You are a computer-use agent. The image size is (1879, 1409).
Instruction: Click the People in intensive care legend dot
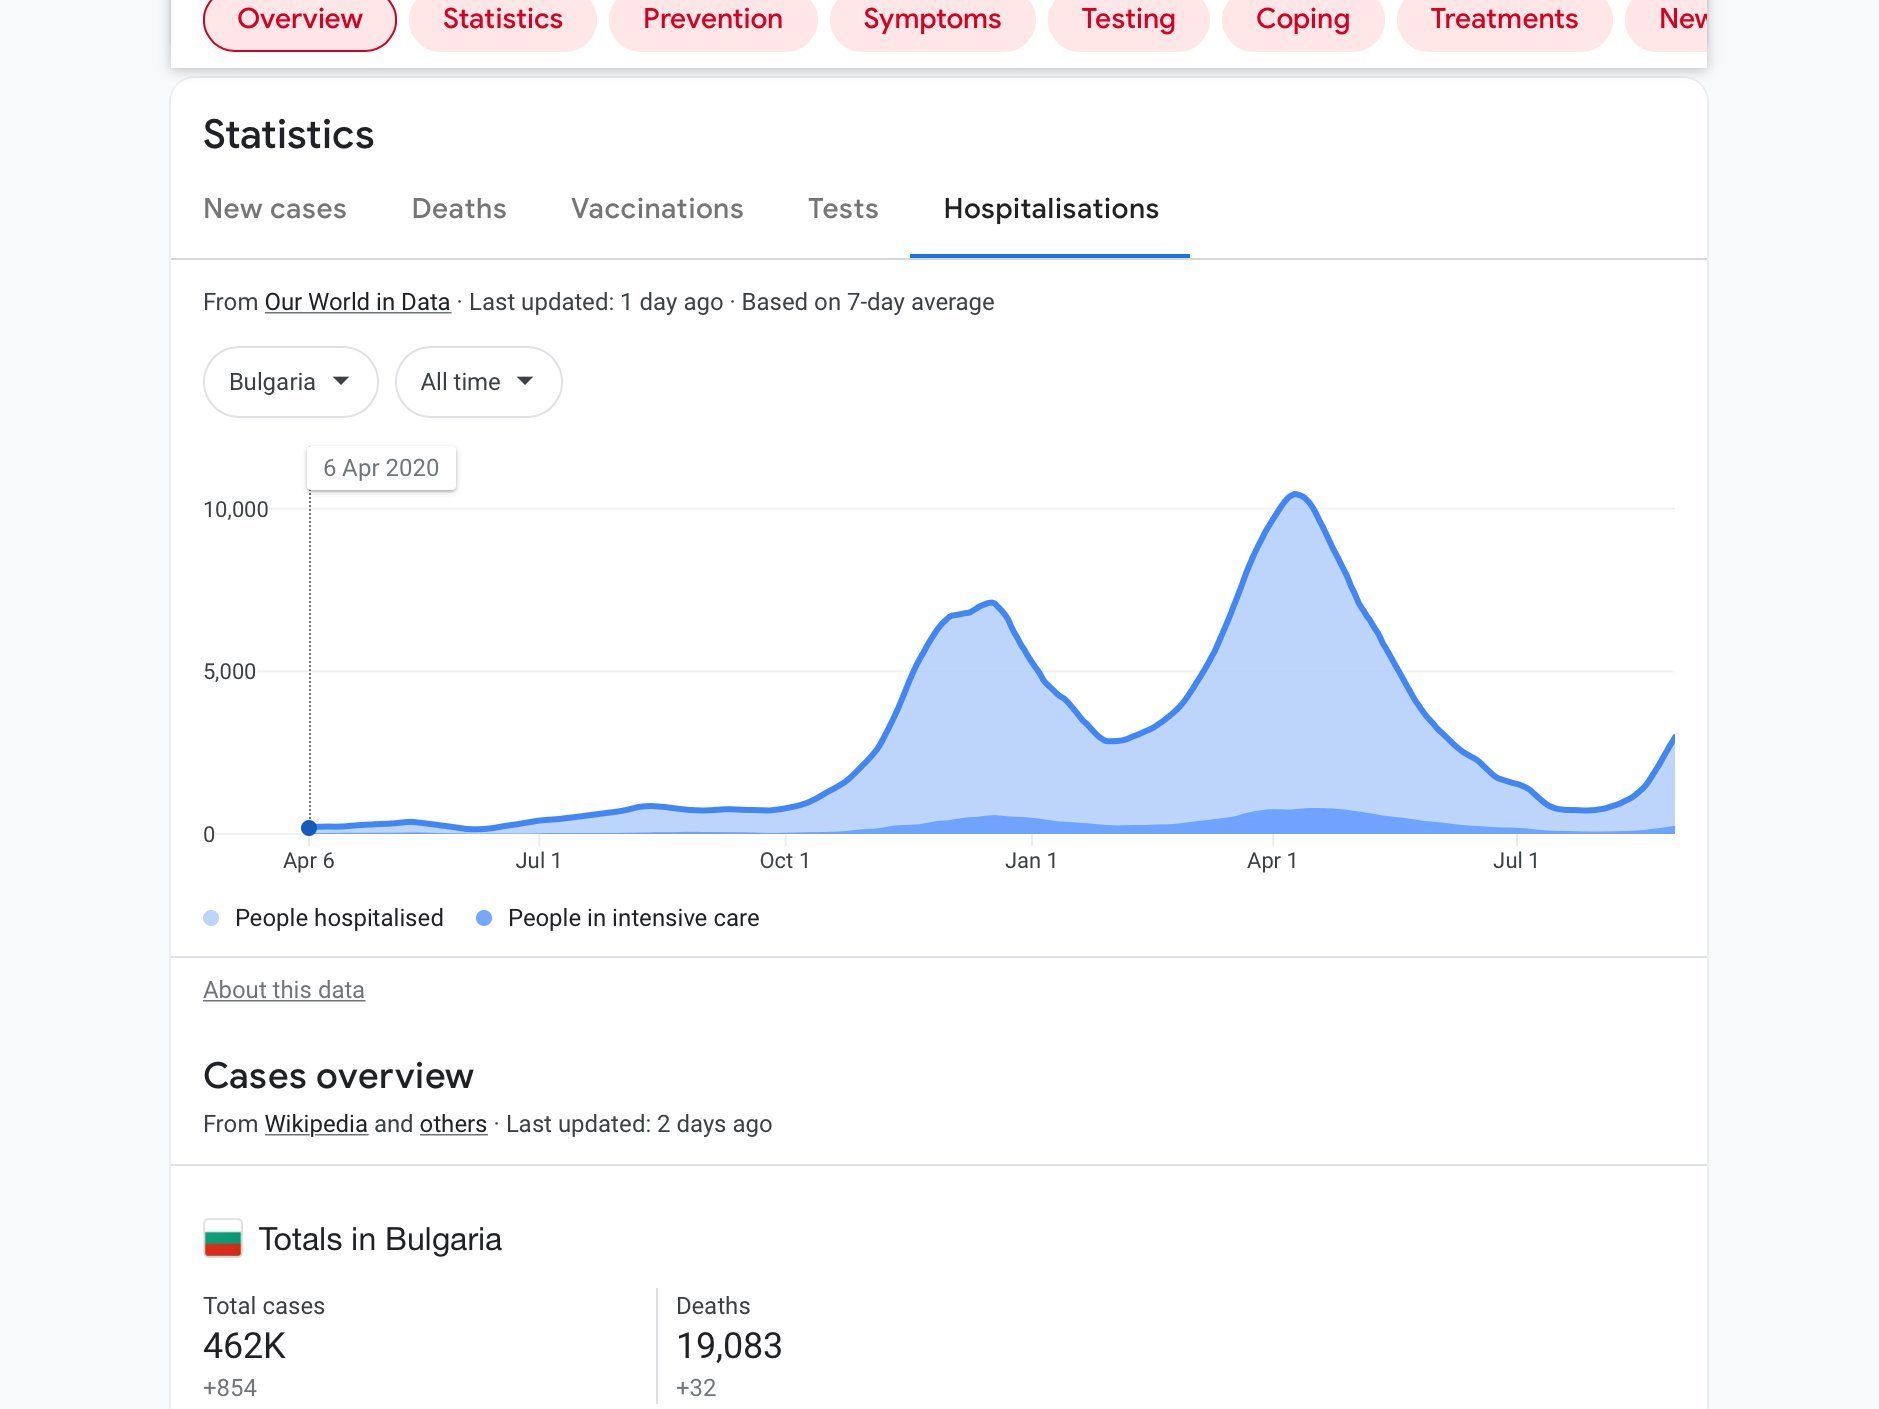coord(484,918)
